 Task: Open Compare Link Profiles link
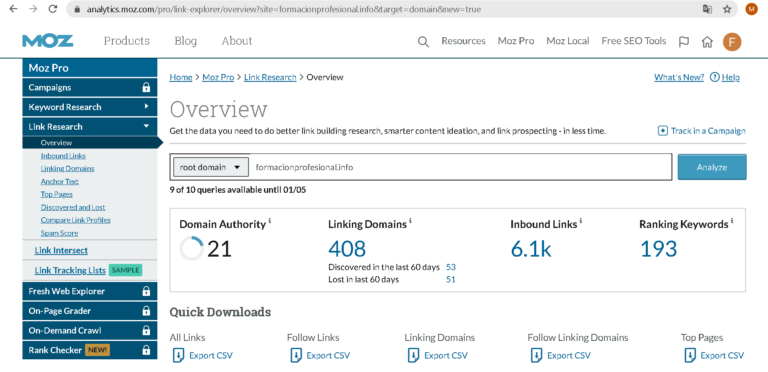75,220
